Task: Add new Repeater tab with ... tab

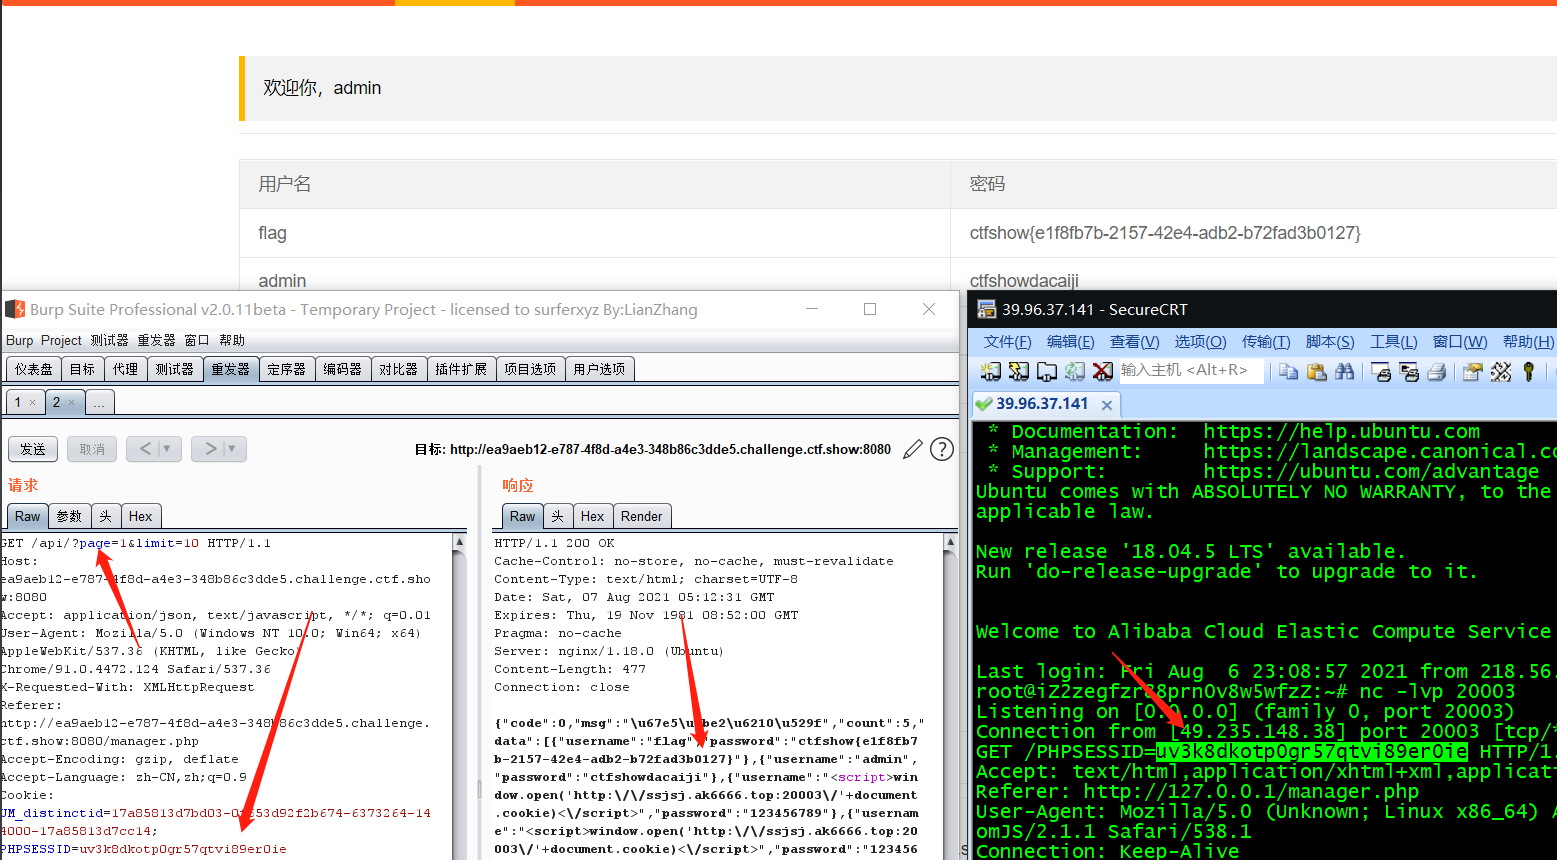Action: 100,402
